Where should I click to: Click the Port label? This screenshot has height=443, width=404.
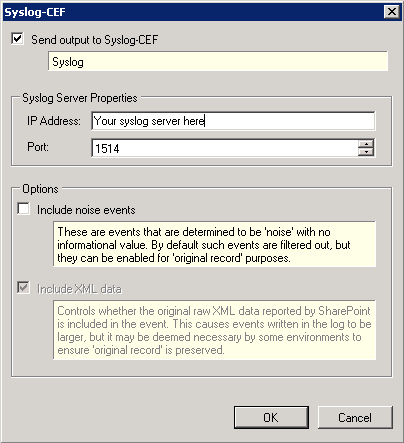(38, 147)
